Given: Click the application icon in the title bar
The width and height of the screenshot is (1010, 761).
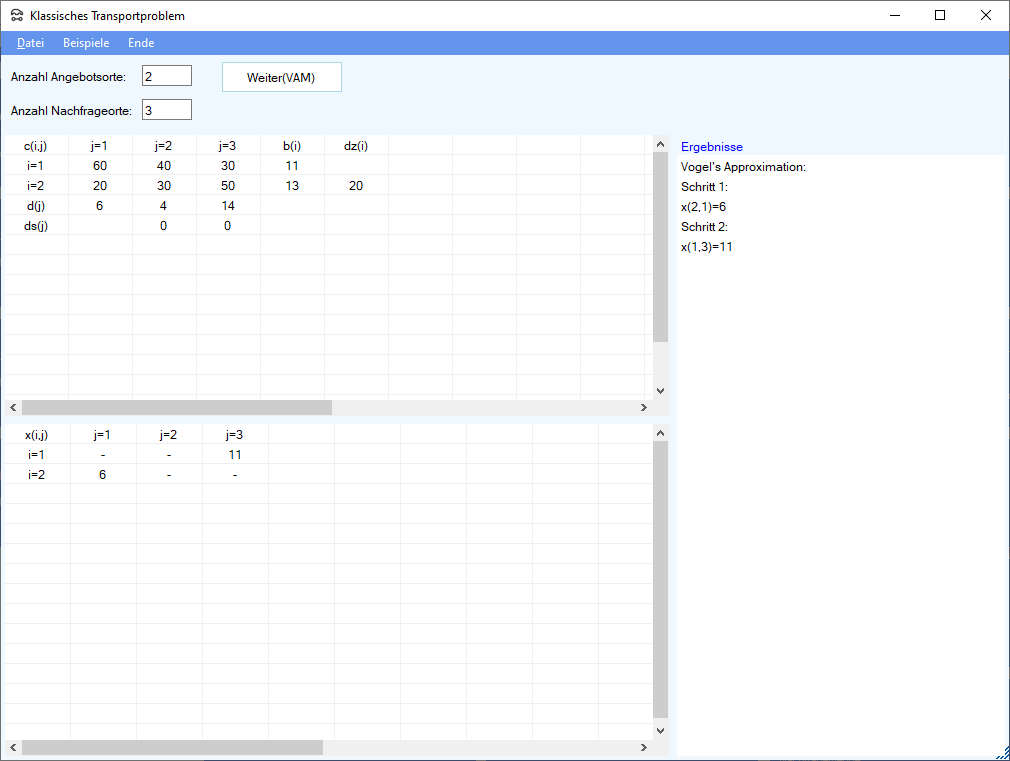Looking at the screenshot, I should [16, 16].
